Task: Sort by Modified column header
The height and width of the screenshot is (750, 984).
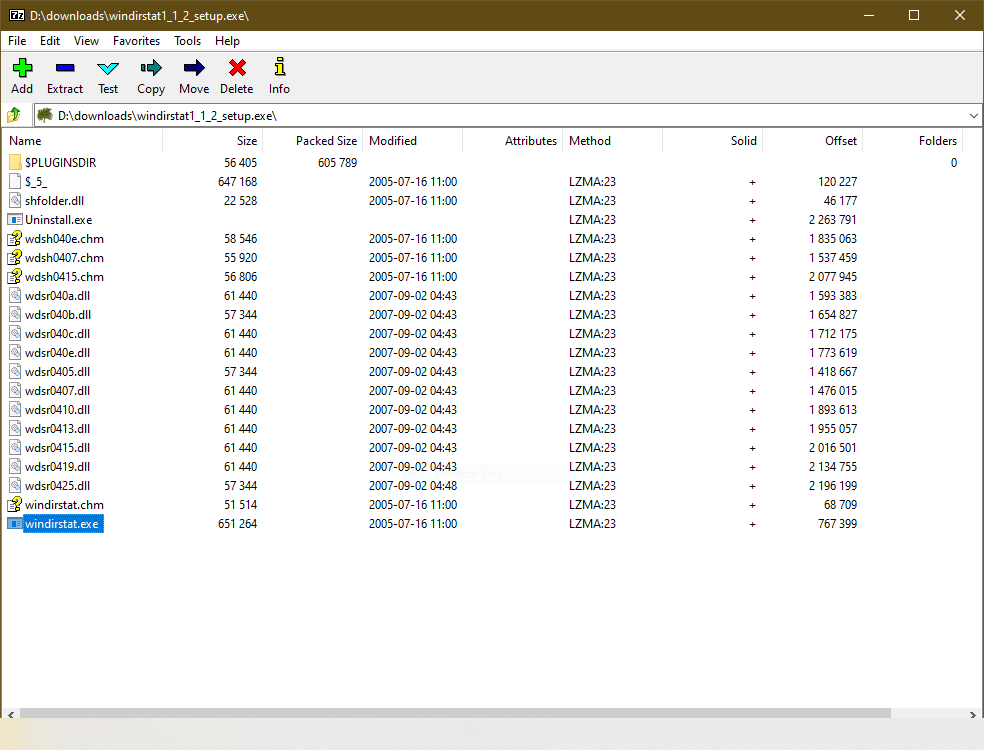Action: coord(412,141)
